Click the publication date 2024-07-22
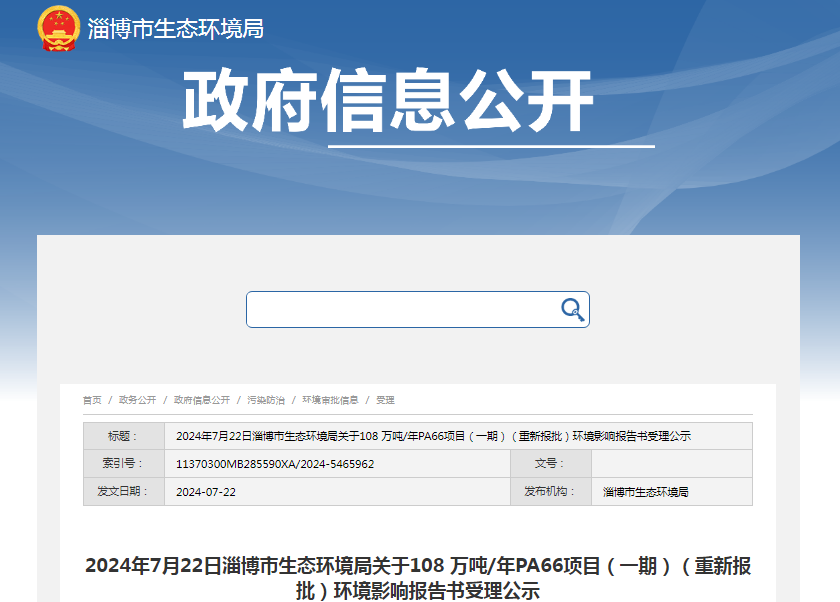The height and width of the screenshot is (602, 840). 206,492
